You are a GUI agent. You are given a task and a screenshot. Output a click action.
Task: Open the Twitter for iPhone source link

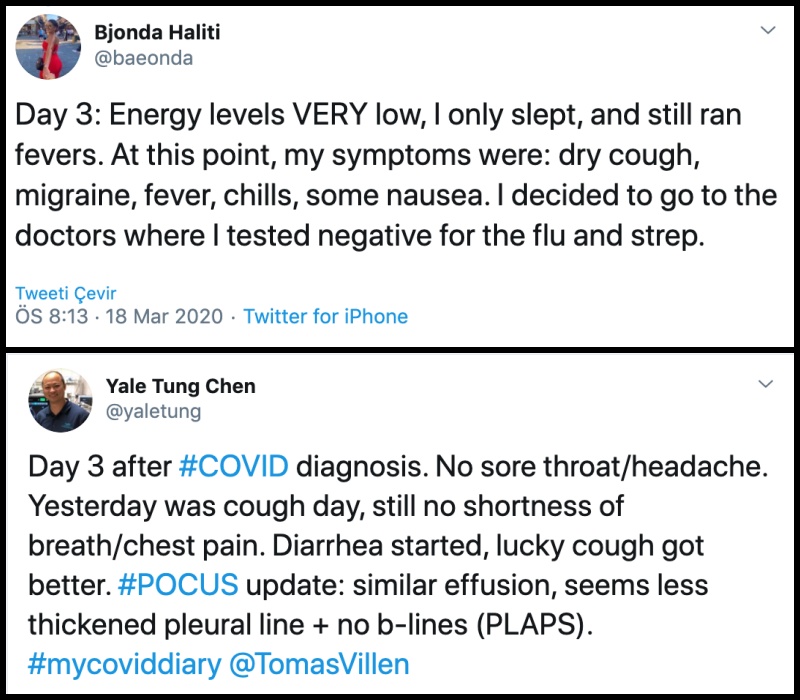coord(326,316)
